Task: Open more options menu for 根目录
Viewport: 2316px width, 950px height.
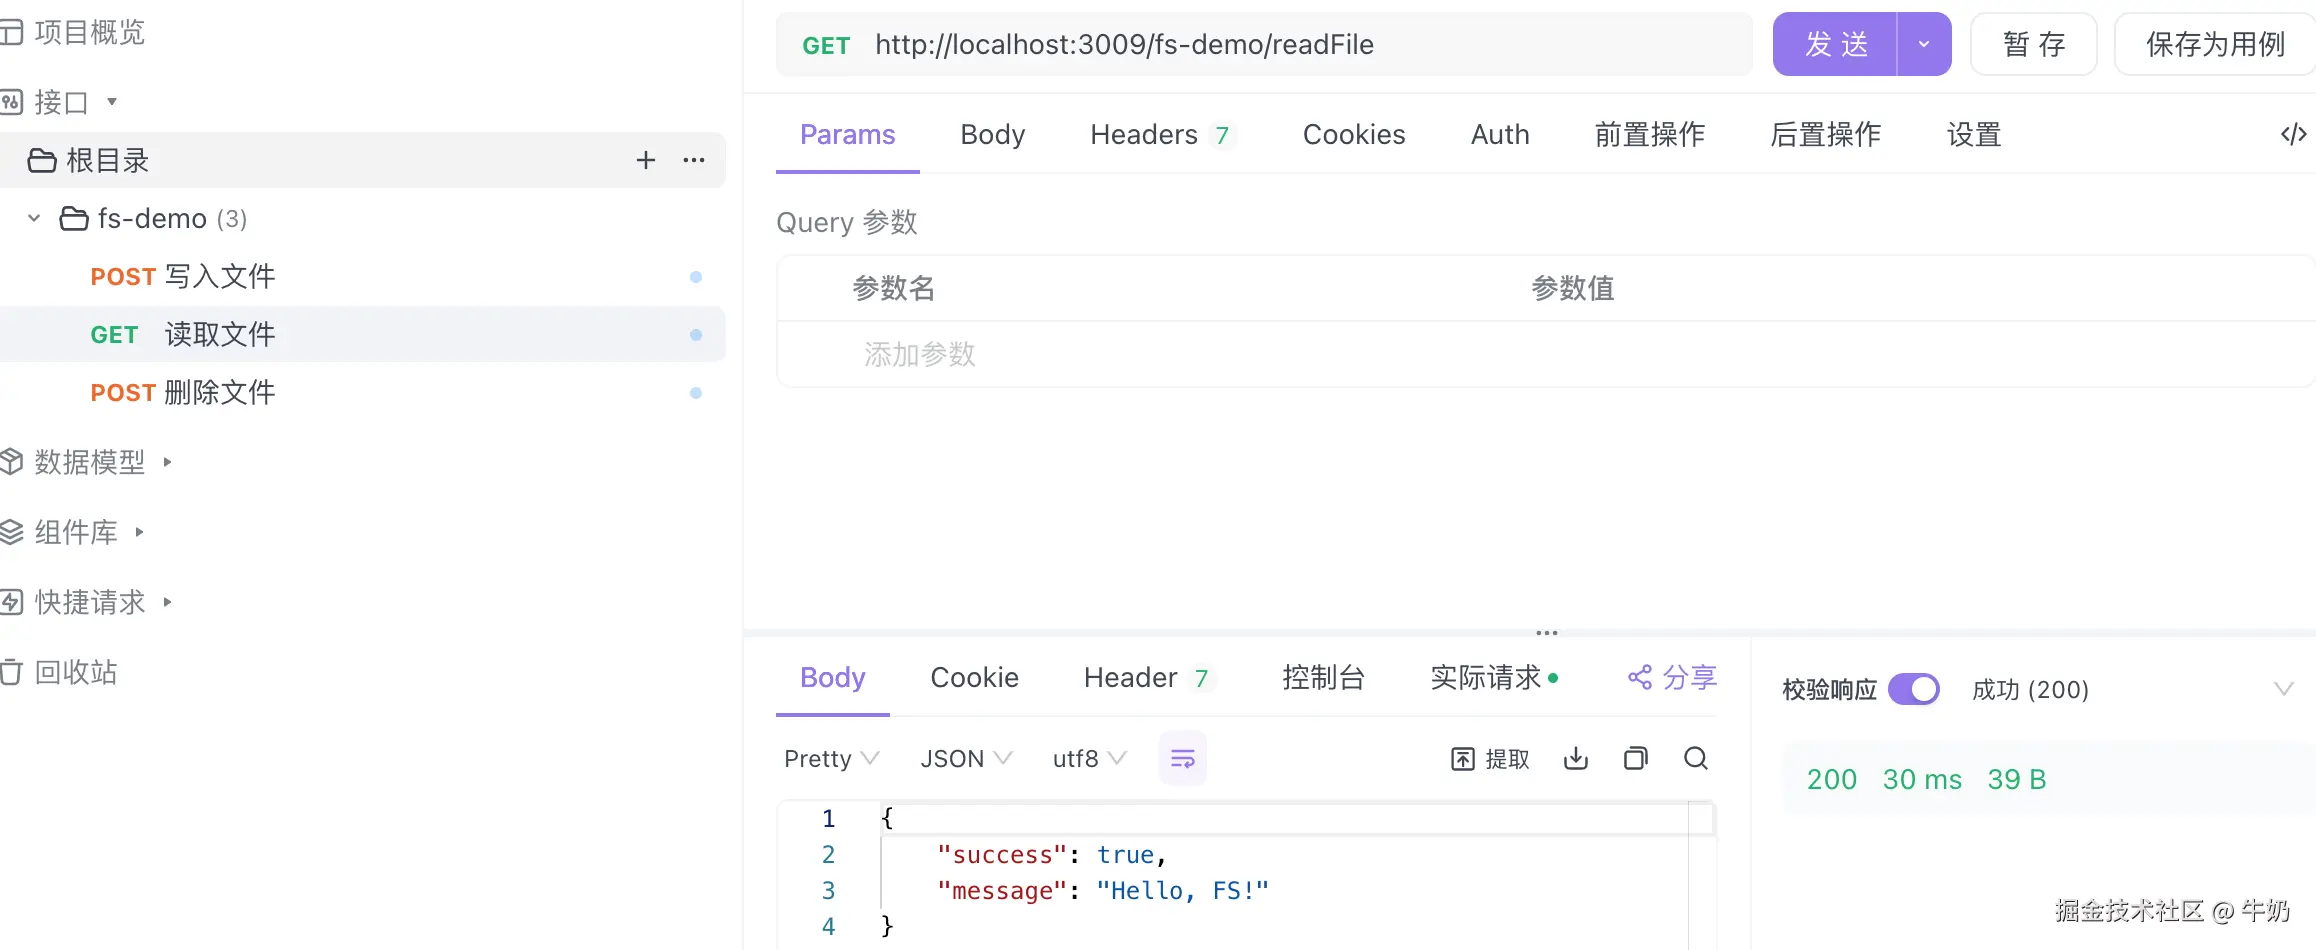Action: pos(694,160)
